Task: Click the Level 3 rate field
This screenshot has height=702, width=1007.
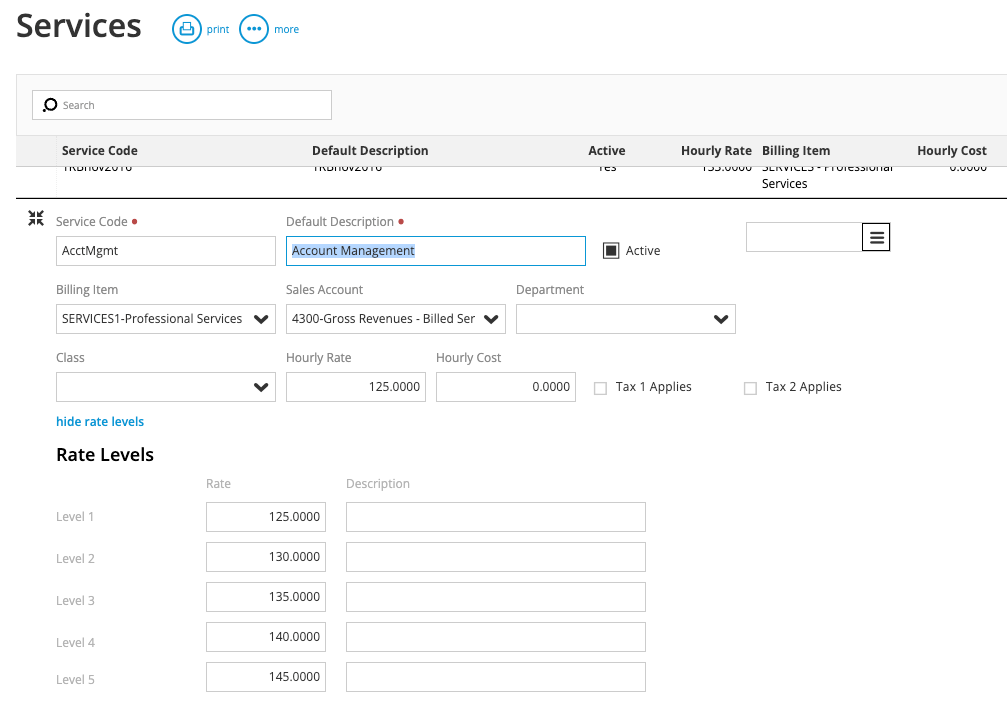Action: [265, 596]
